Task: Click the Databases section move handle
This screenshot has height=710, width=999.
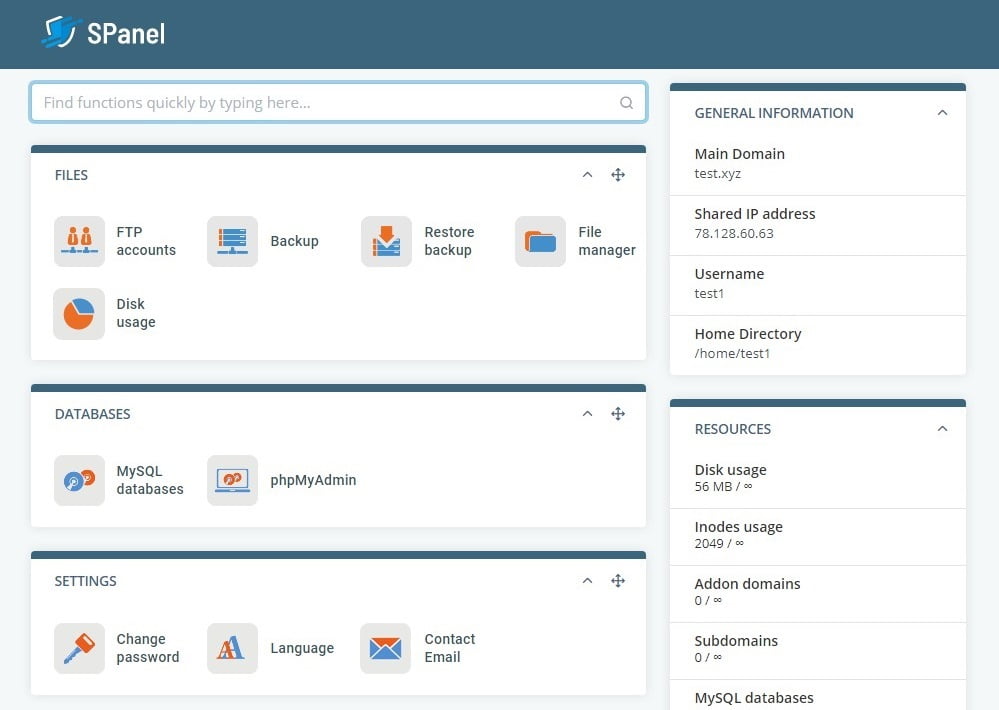Action: (618, 414)
